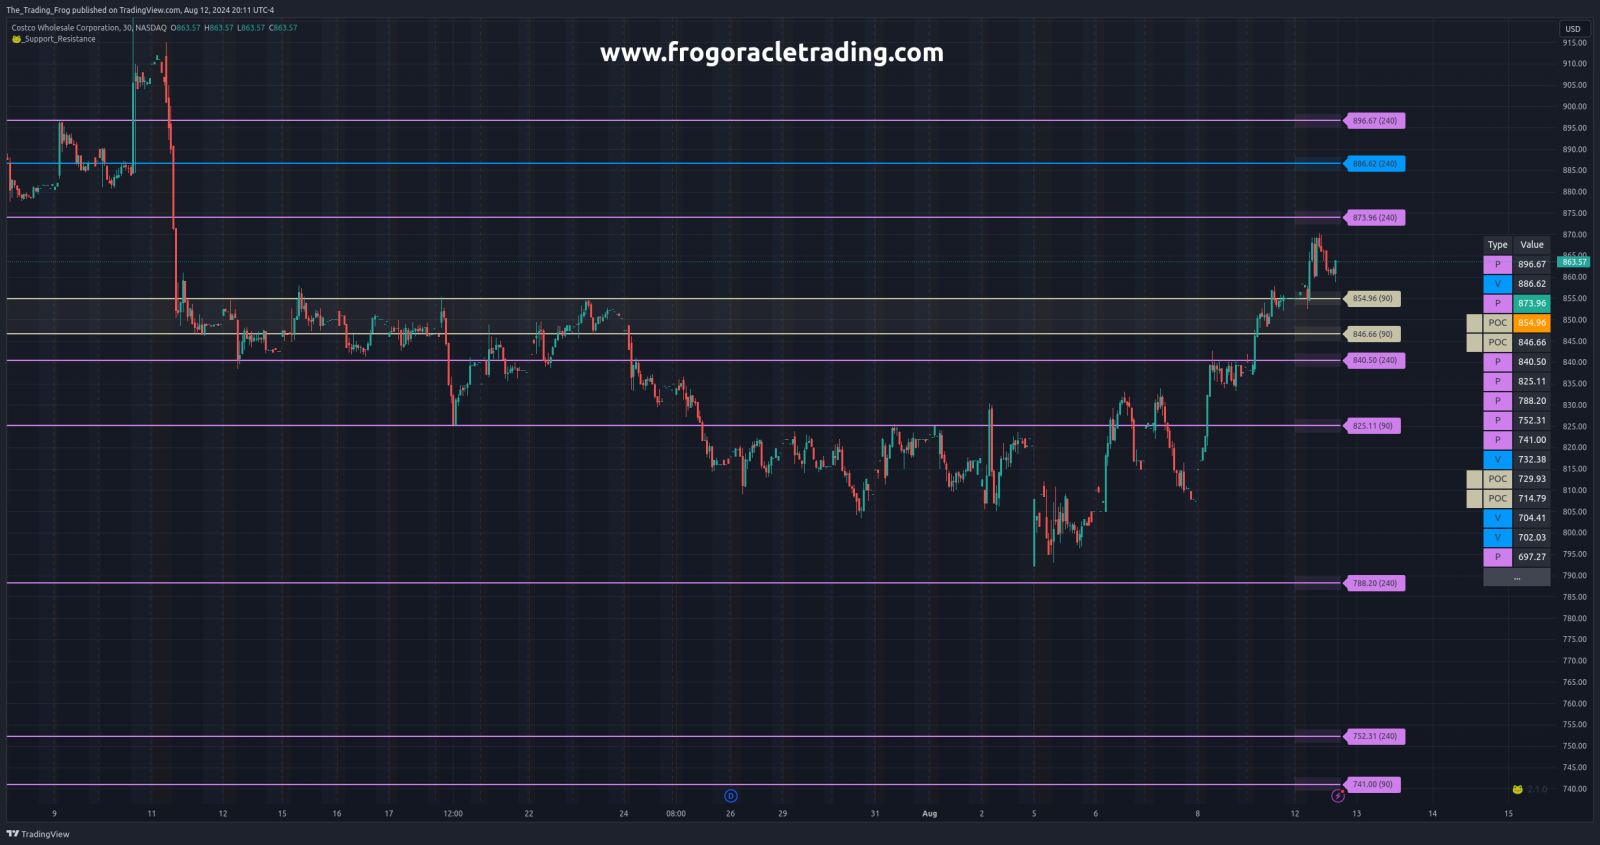This screenshot has width=1600, height=845.
Task: Click the 846.66 (90) level label
Action: [1372, 334]
